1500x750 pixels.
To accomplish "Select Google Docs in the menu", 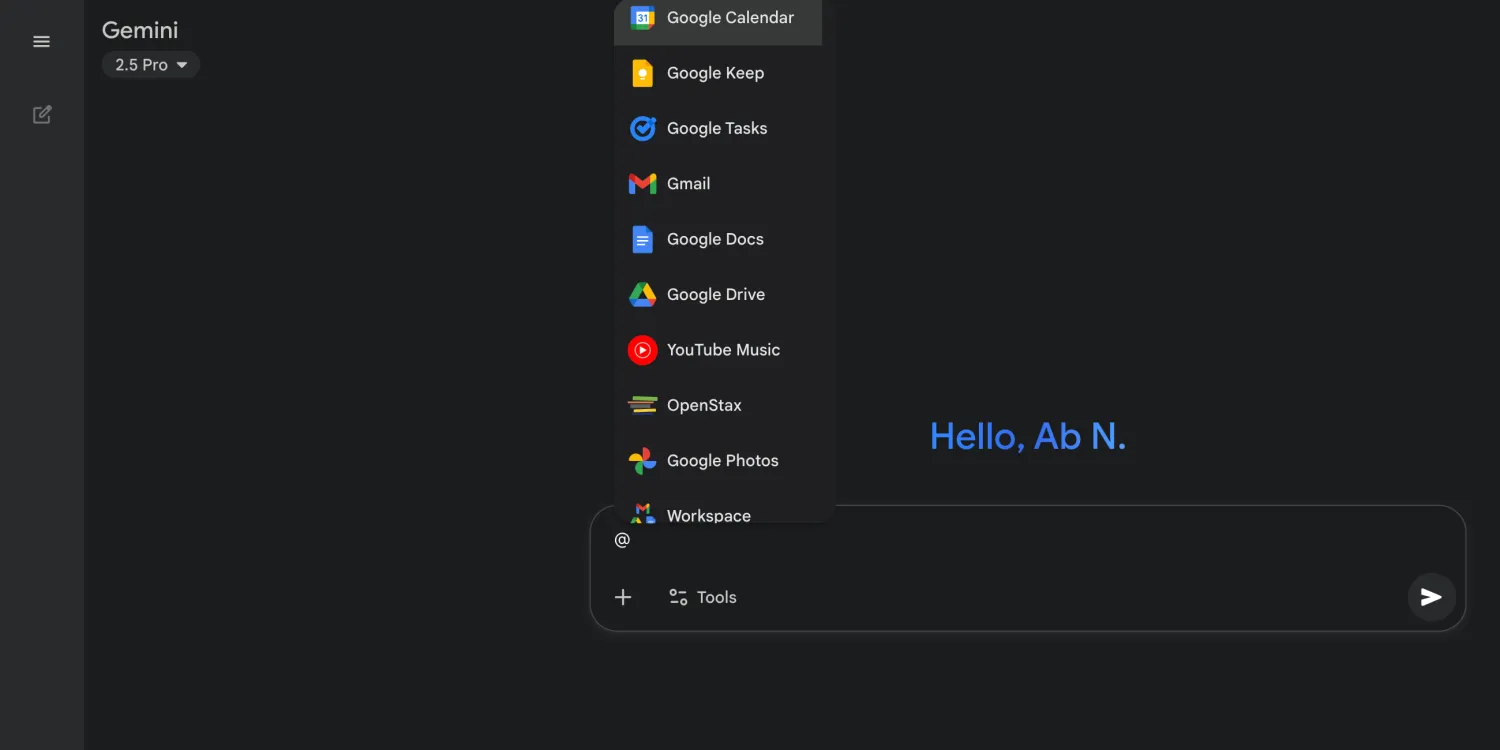I will (x=714, y=239).
